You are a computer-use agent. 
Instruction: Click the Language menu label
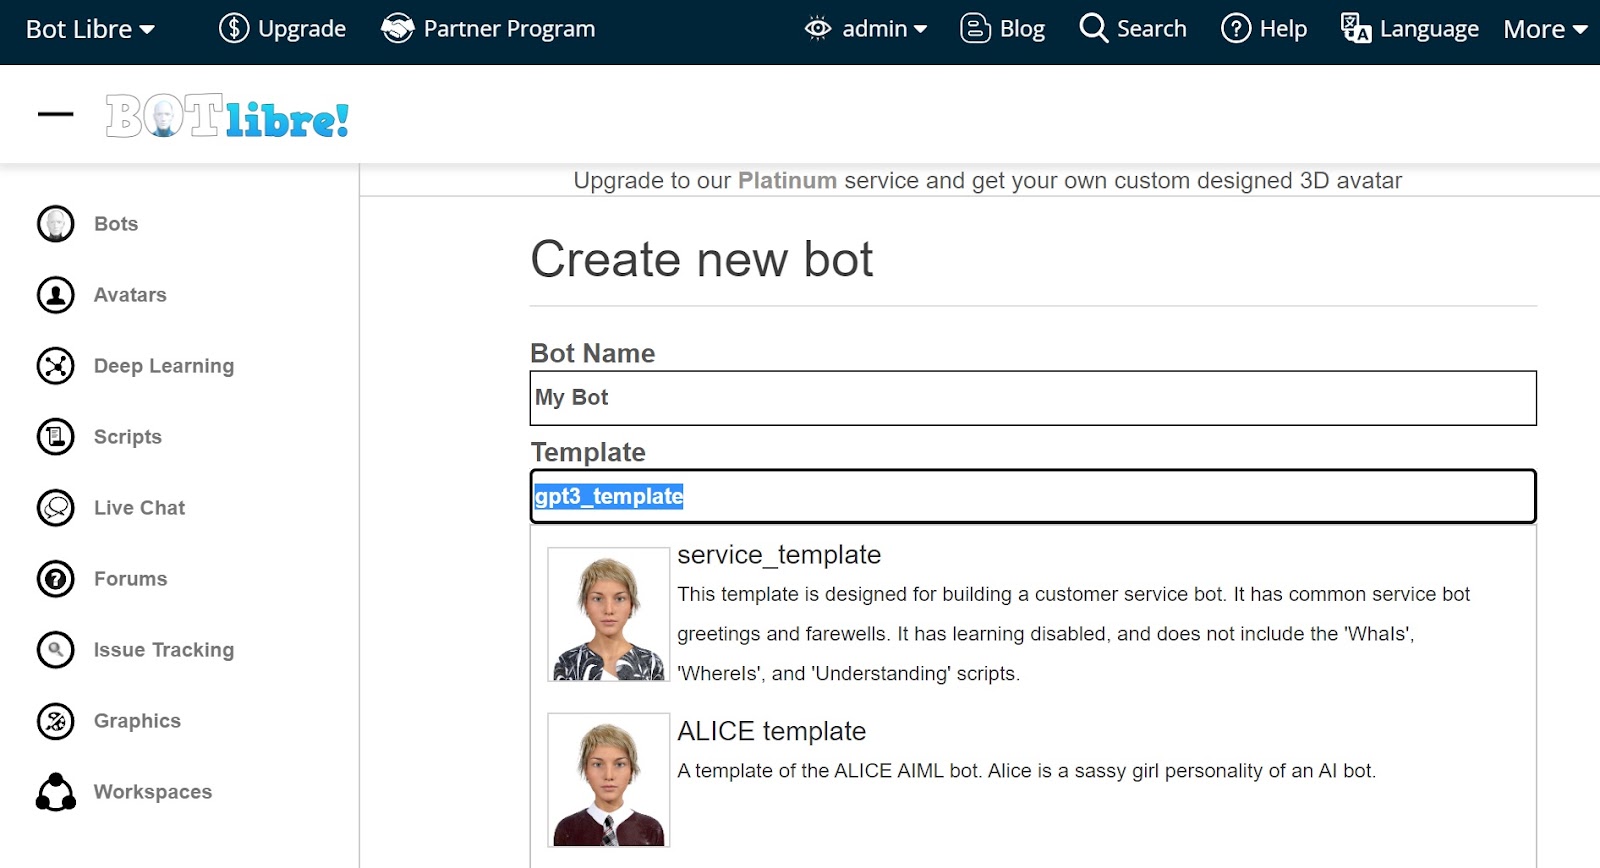tap(1429, 29)
